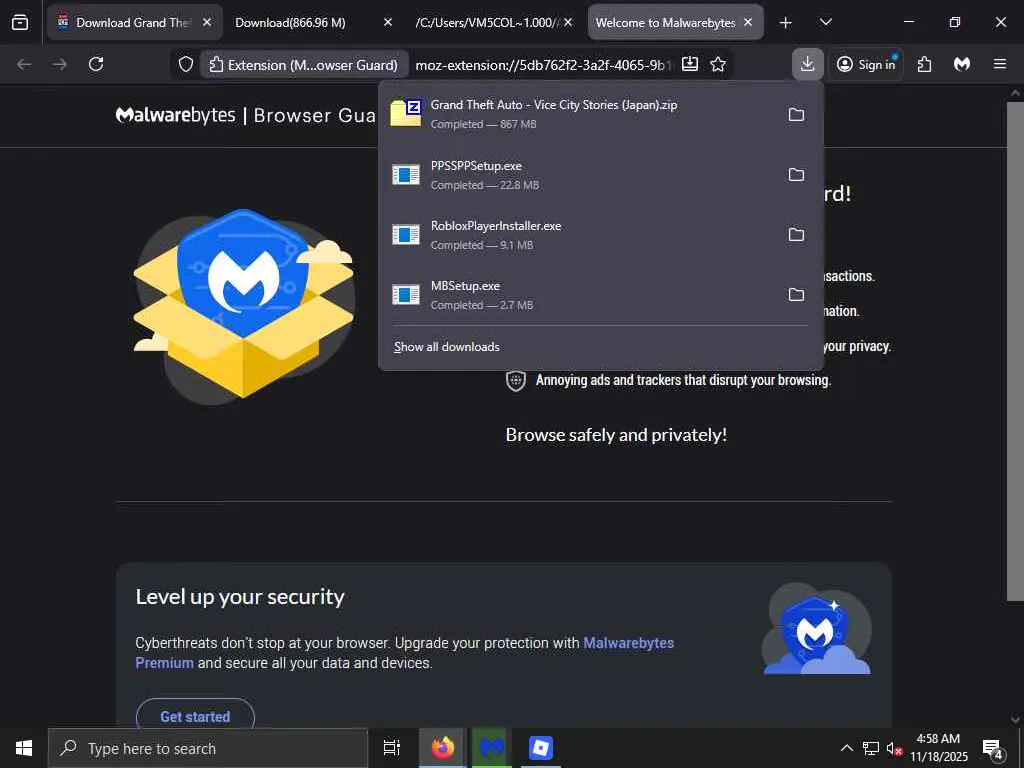Show MBSetup.exe in folder
Viewport: 1024px width, 768px height.
(796, 295)
